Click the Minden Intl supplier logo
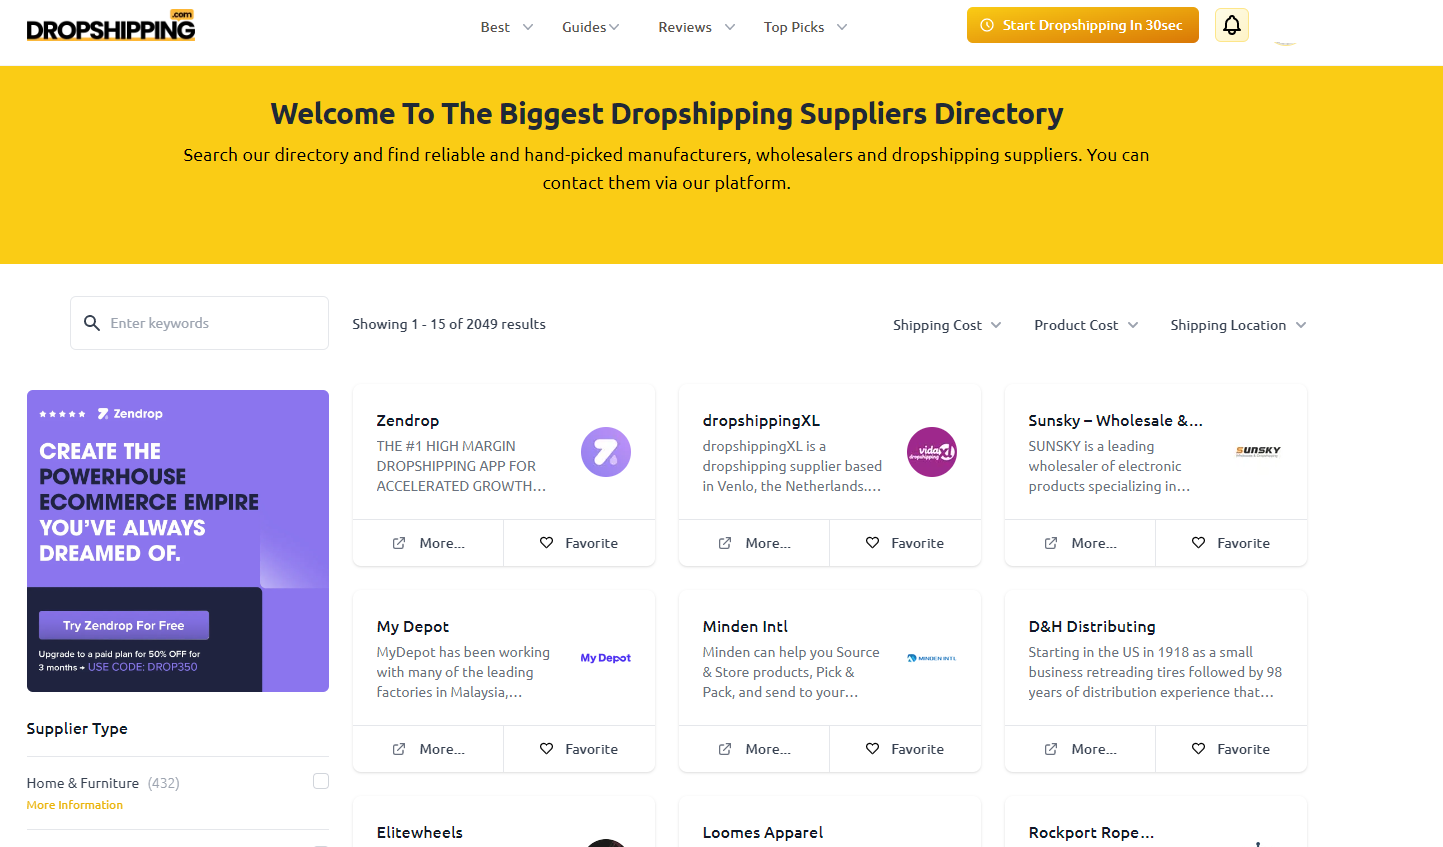The height and width of the screenshot is (847, 1443). point(932,658)
